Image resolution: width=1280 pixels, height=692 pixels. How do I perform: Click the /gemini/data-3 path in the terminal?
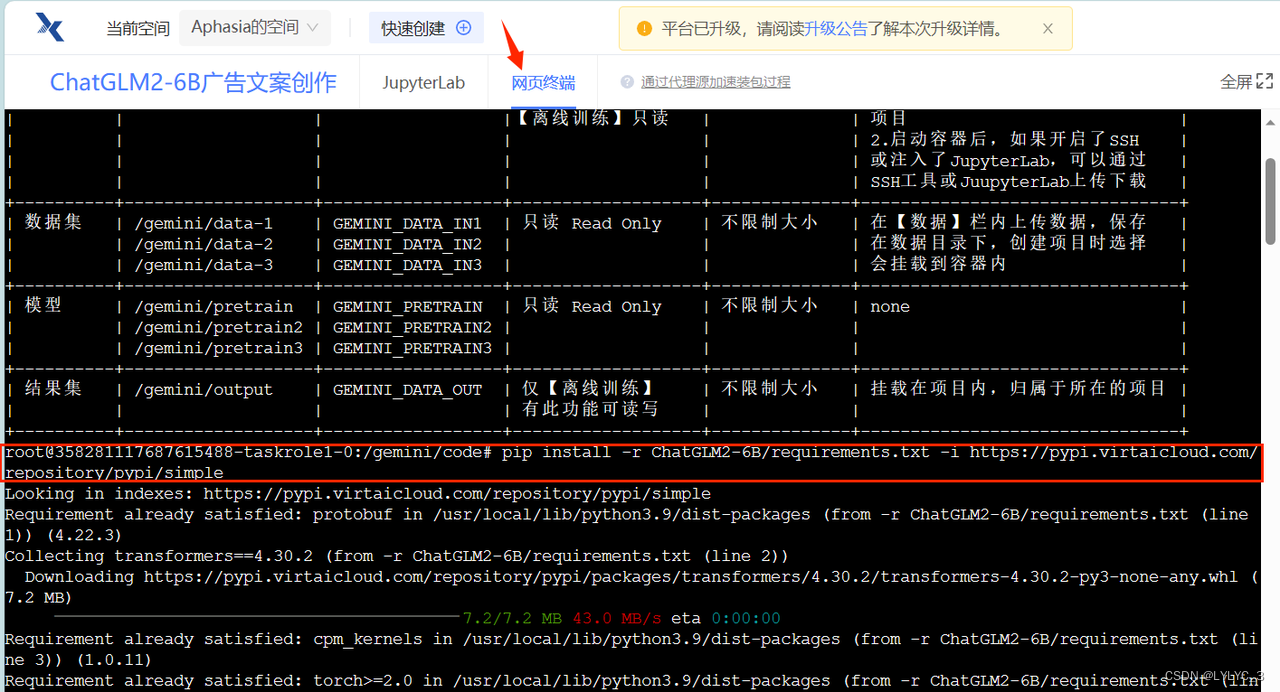pyautogui.click(x=203, y=266)
